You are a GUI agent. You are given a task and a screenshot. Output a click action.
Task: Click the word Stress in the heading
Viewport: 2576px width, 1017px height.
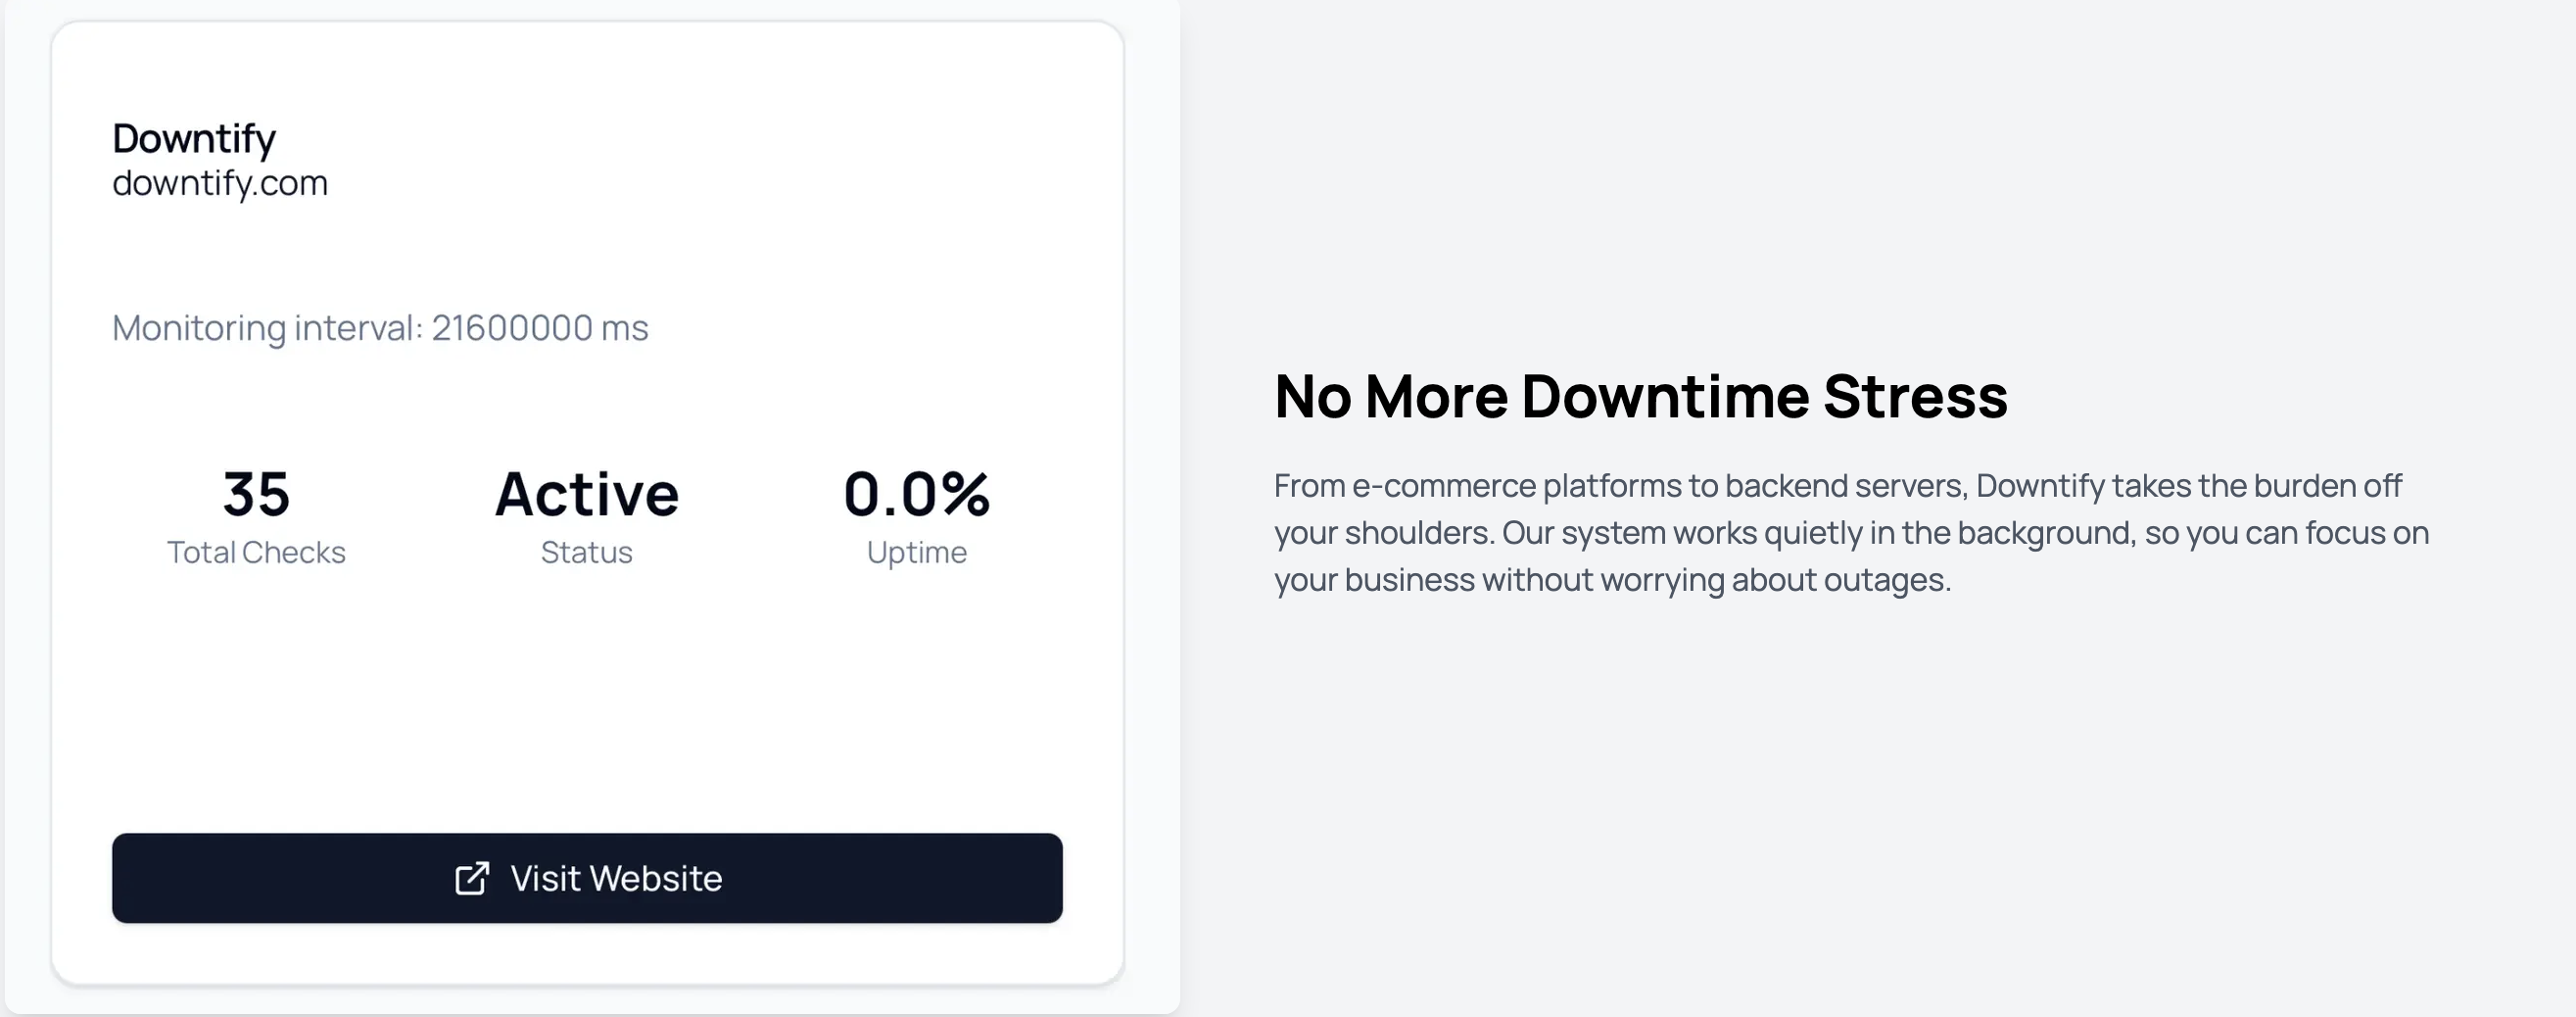click(x=1915, y=396)
